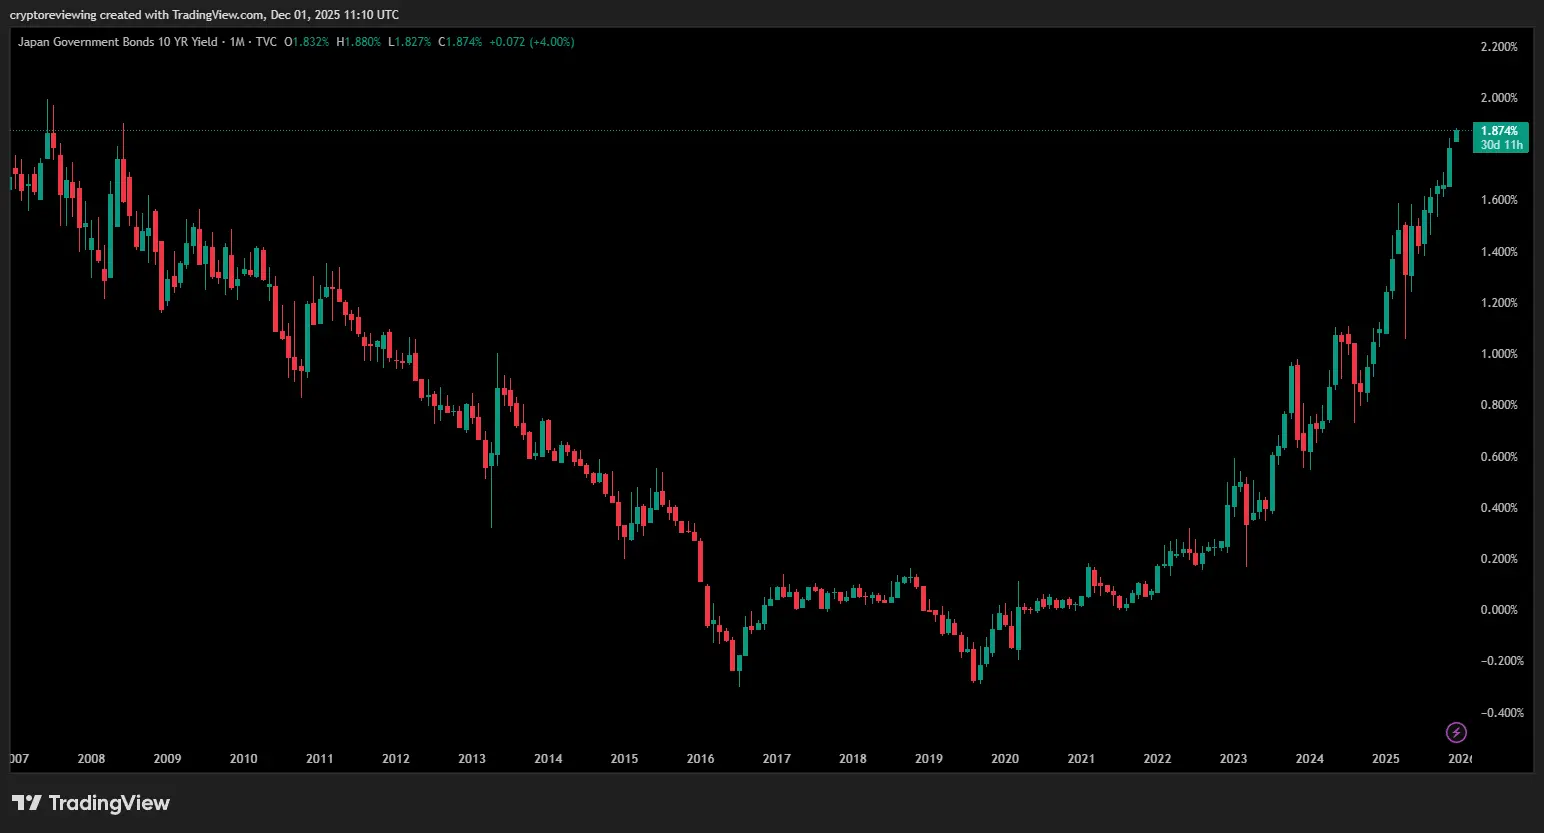Click the cryptoreviewing created with TradingView.com caption
The width and height of the screenshot is (1544, 833).
204,15
